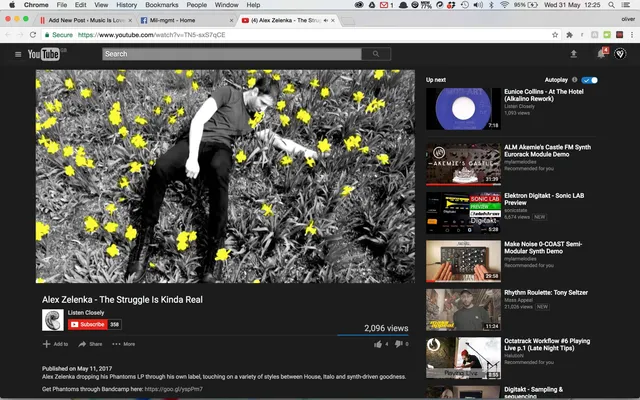Dislike the video with thumbs down
This screenshot has height=400, width=640.
click(398, 344)
